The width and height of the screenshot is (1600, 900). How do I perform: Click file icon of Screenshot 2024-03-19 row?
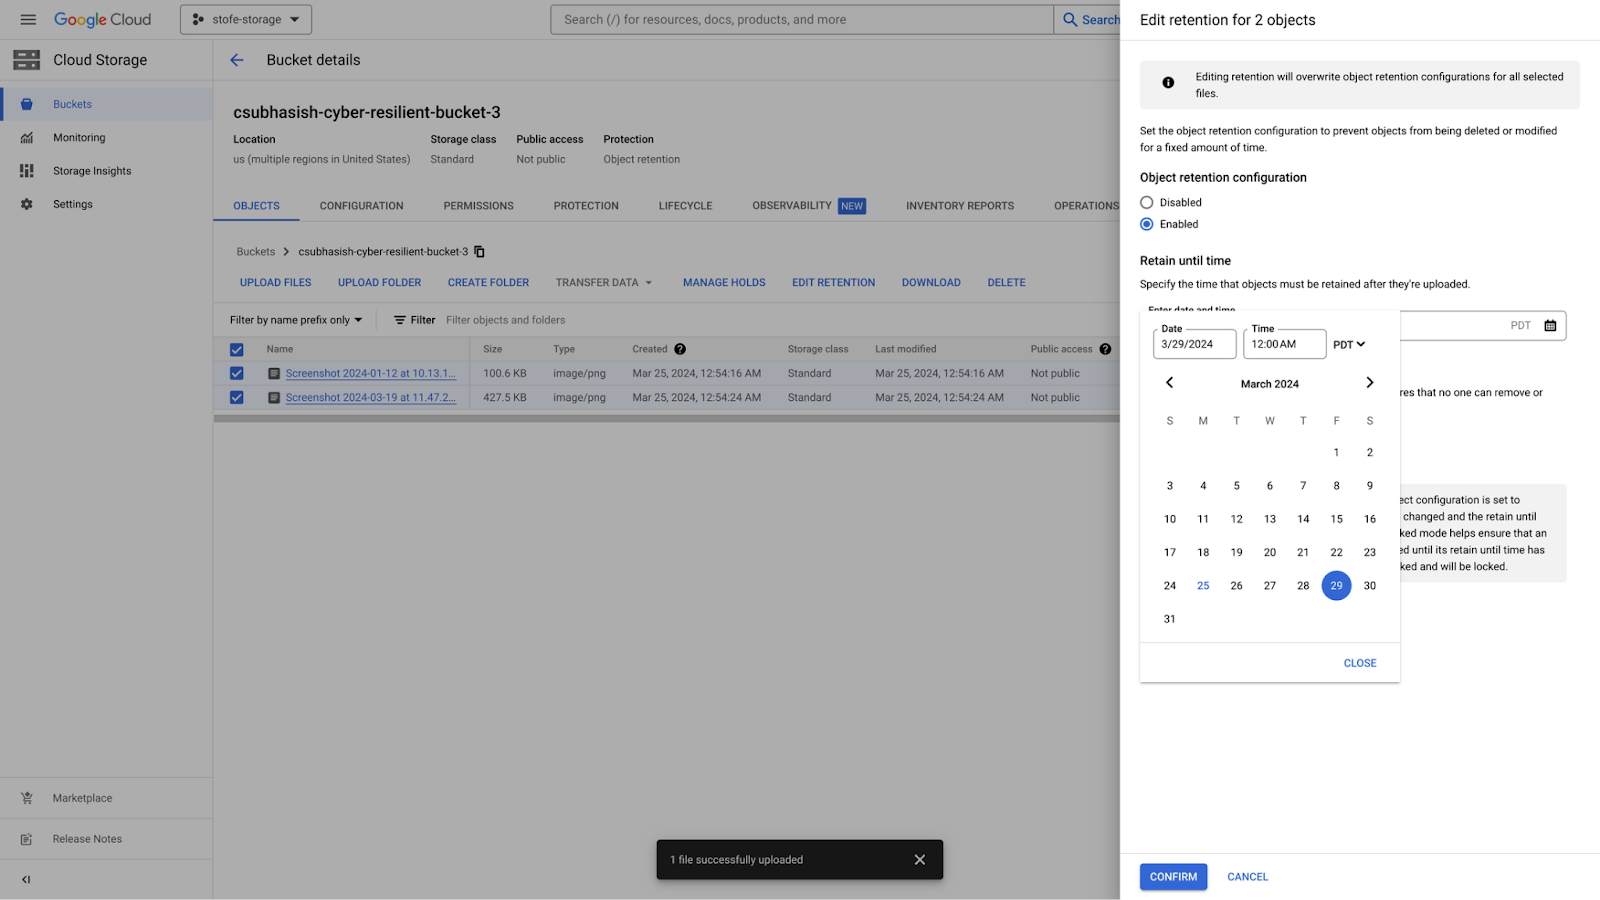tap(274, 397)
